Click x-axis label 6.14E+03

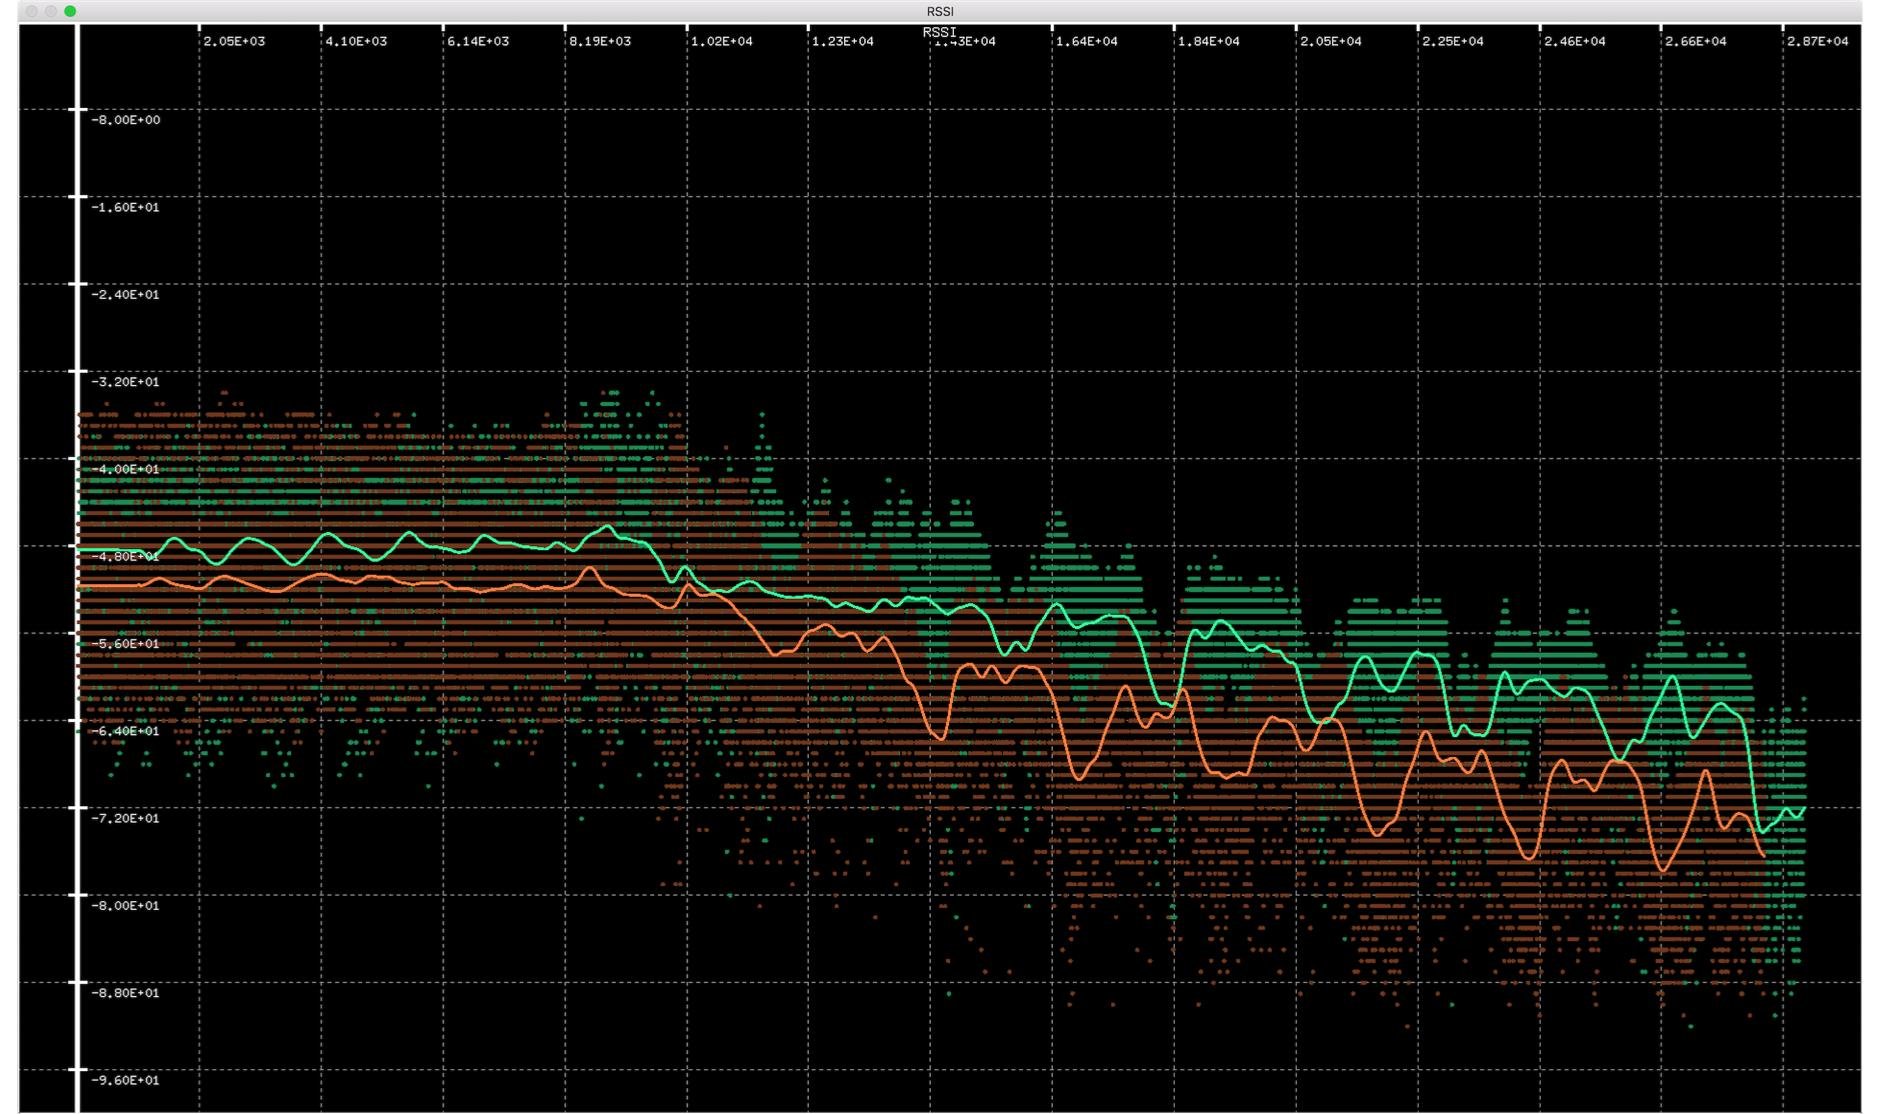click(478, 41)
